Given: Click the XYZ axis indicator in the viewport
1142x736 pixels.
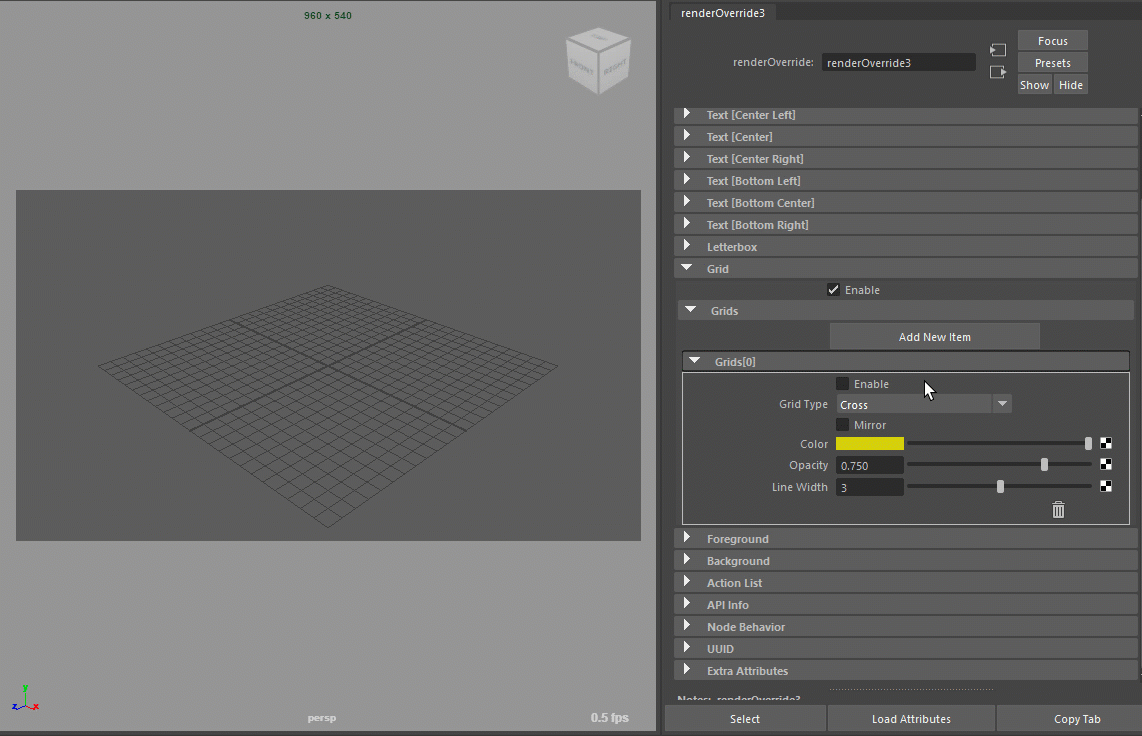Looking at the screenshot, I should click(x=25, y=699).
